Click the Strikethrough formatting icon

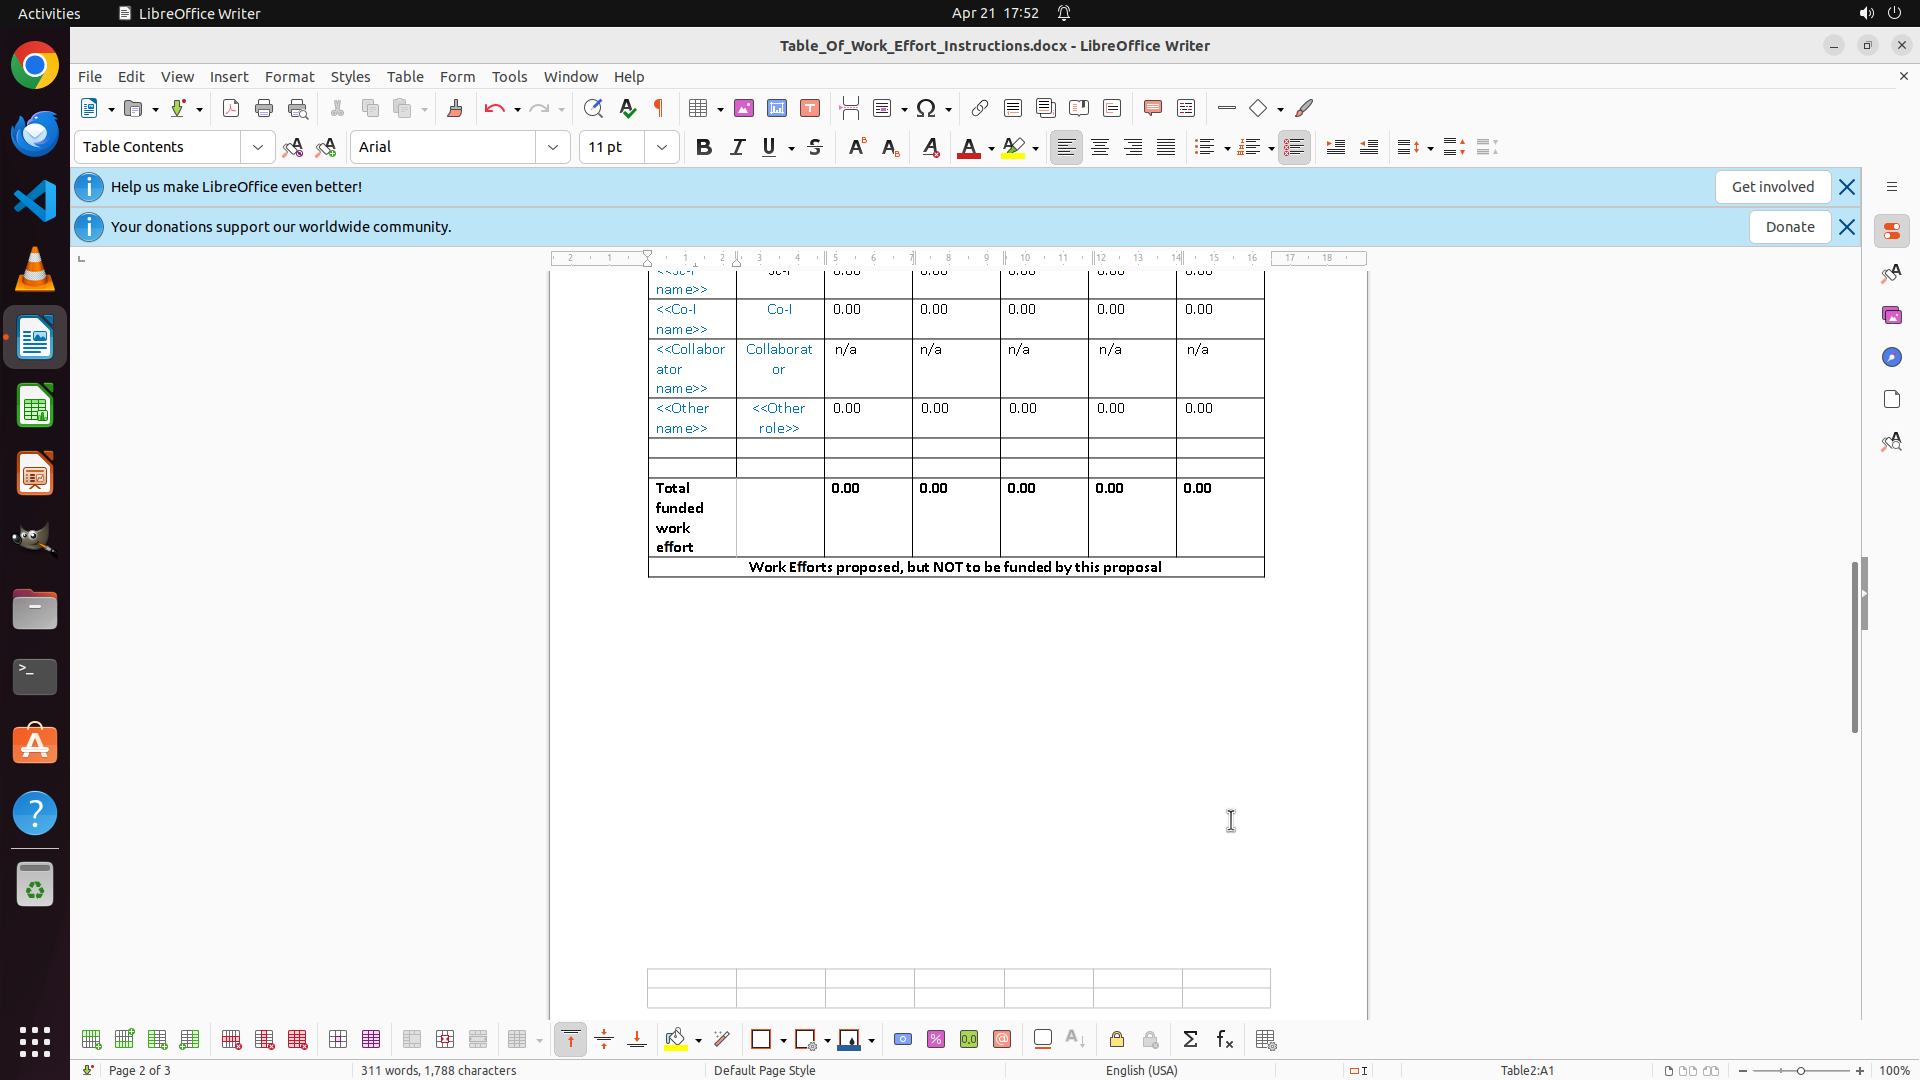click(815, 147)
